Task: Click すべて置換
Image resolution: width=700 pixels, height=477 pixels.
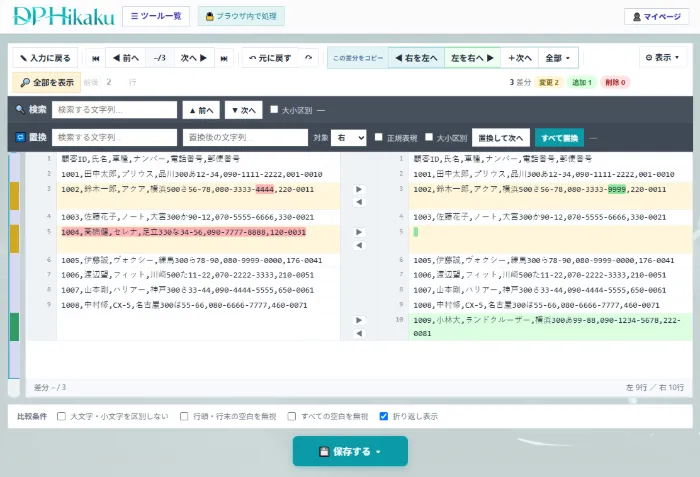Action: [x=559, y=138]
